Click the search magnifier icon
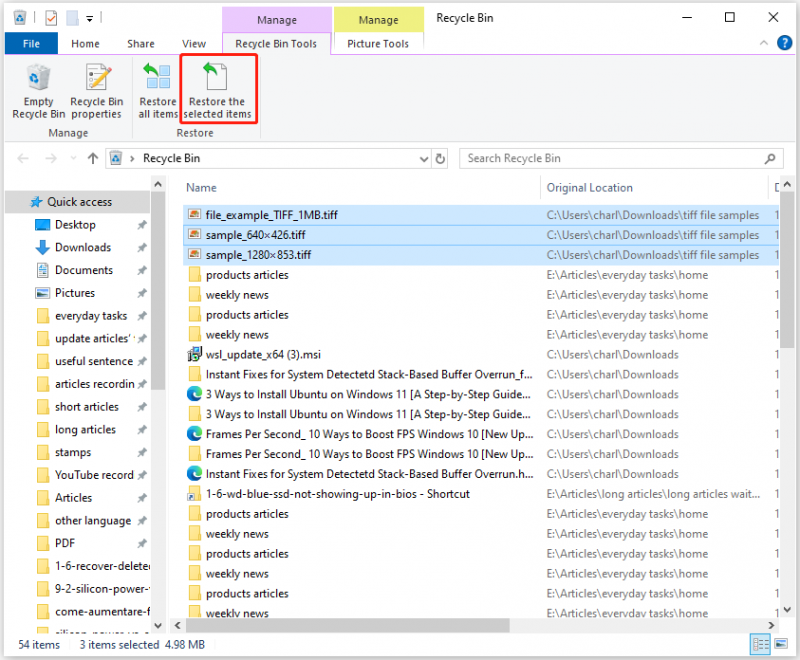800x660 pixels. pyautogui.click(x=769, y=159)
